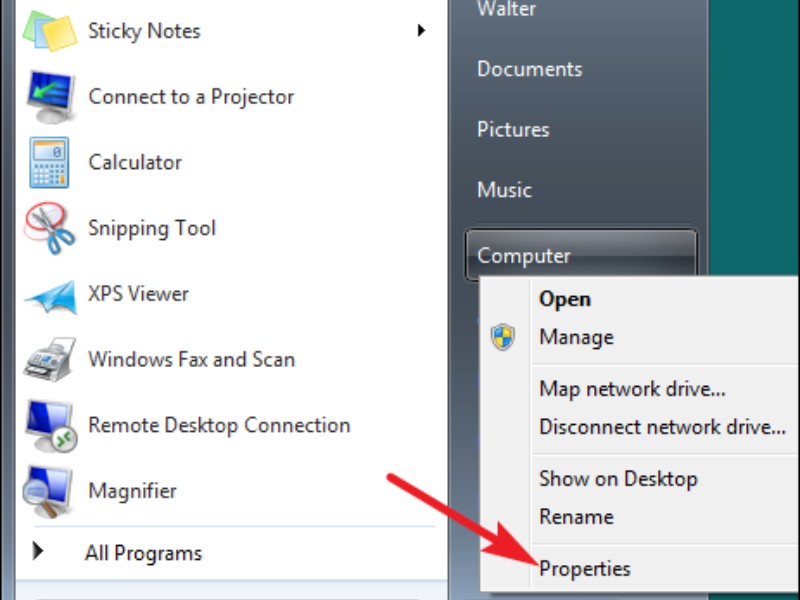This screenshot has height=600, width=800.
Task: Click the XPS Viewer paper plane icon
Action: click(x=51, y=296)
